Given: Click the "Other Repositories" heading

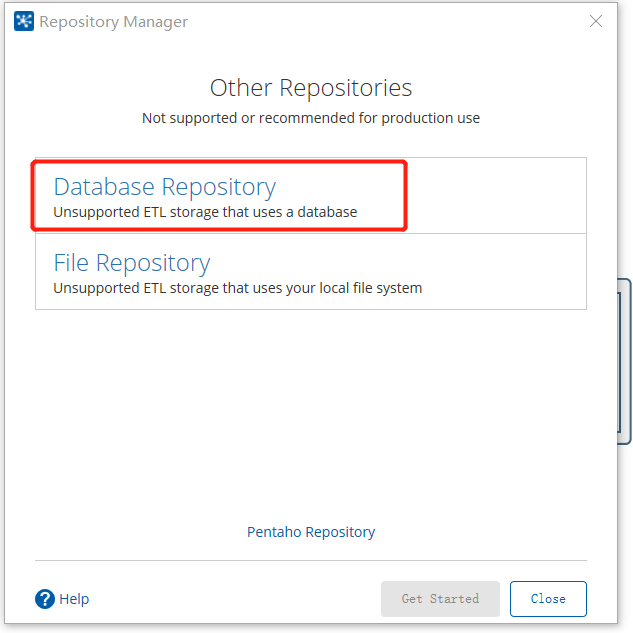Looking at the screenshot, I should 311,88.
